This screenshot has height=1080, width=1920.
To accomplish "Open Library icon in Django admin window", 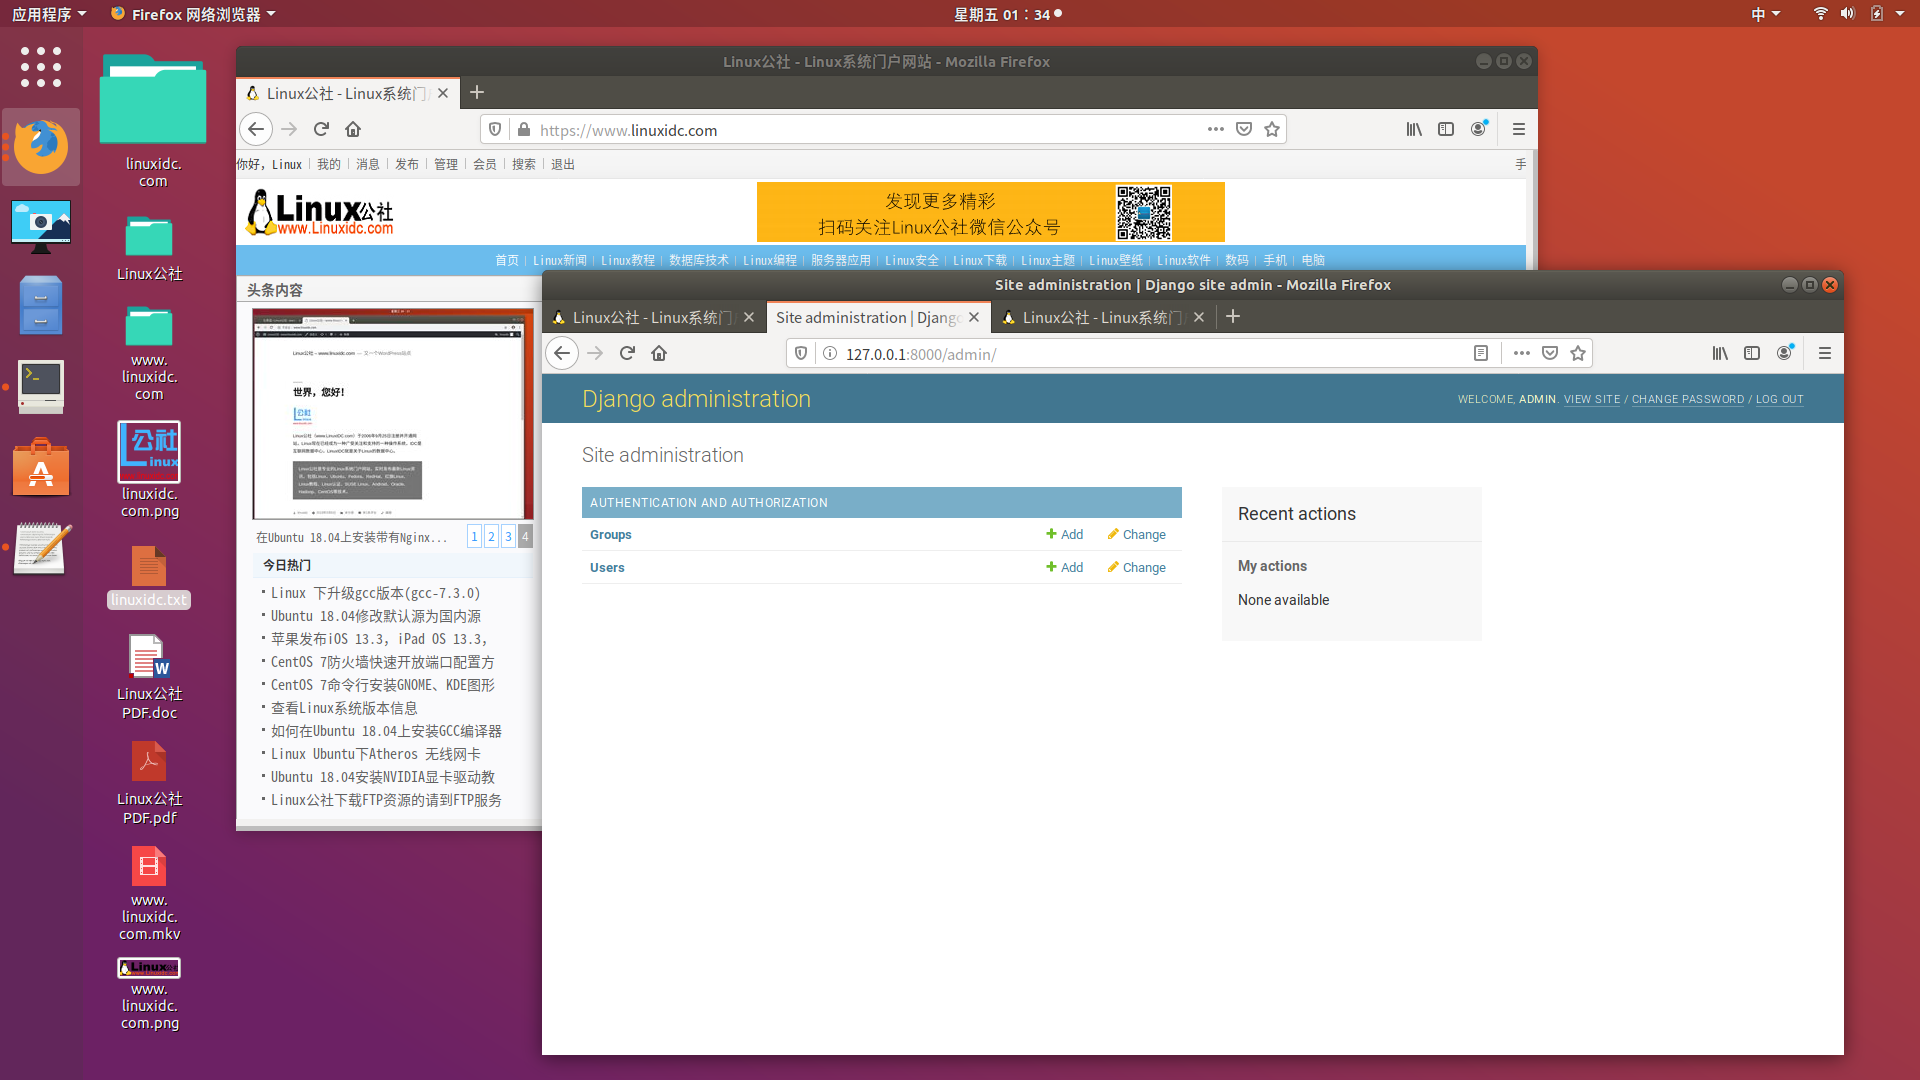I will pos(1720,353).
